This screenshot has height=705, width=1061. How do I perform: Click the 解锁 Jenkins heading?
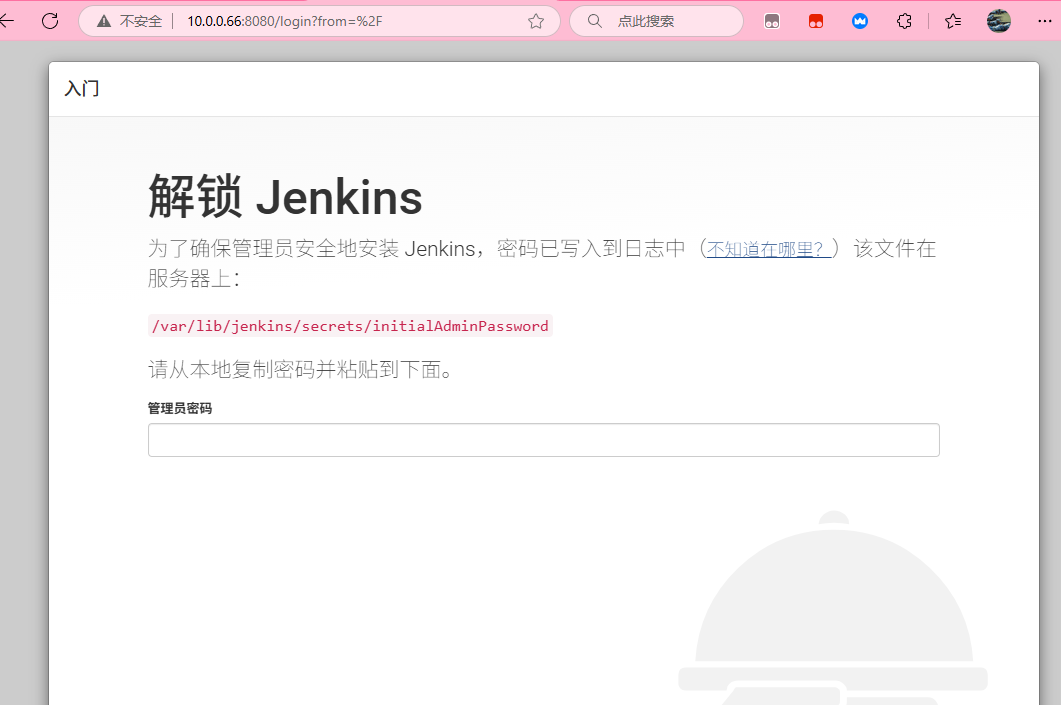tap(285, 197)
